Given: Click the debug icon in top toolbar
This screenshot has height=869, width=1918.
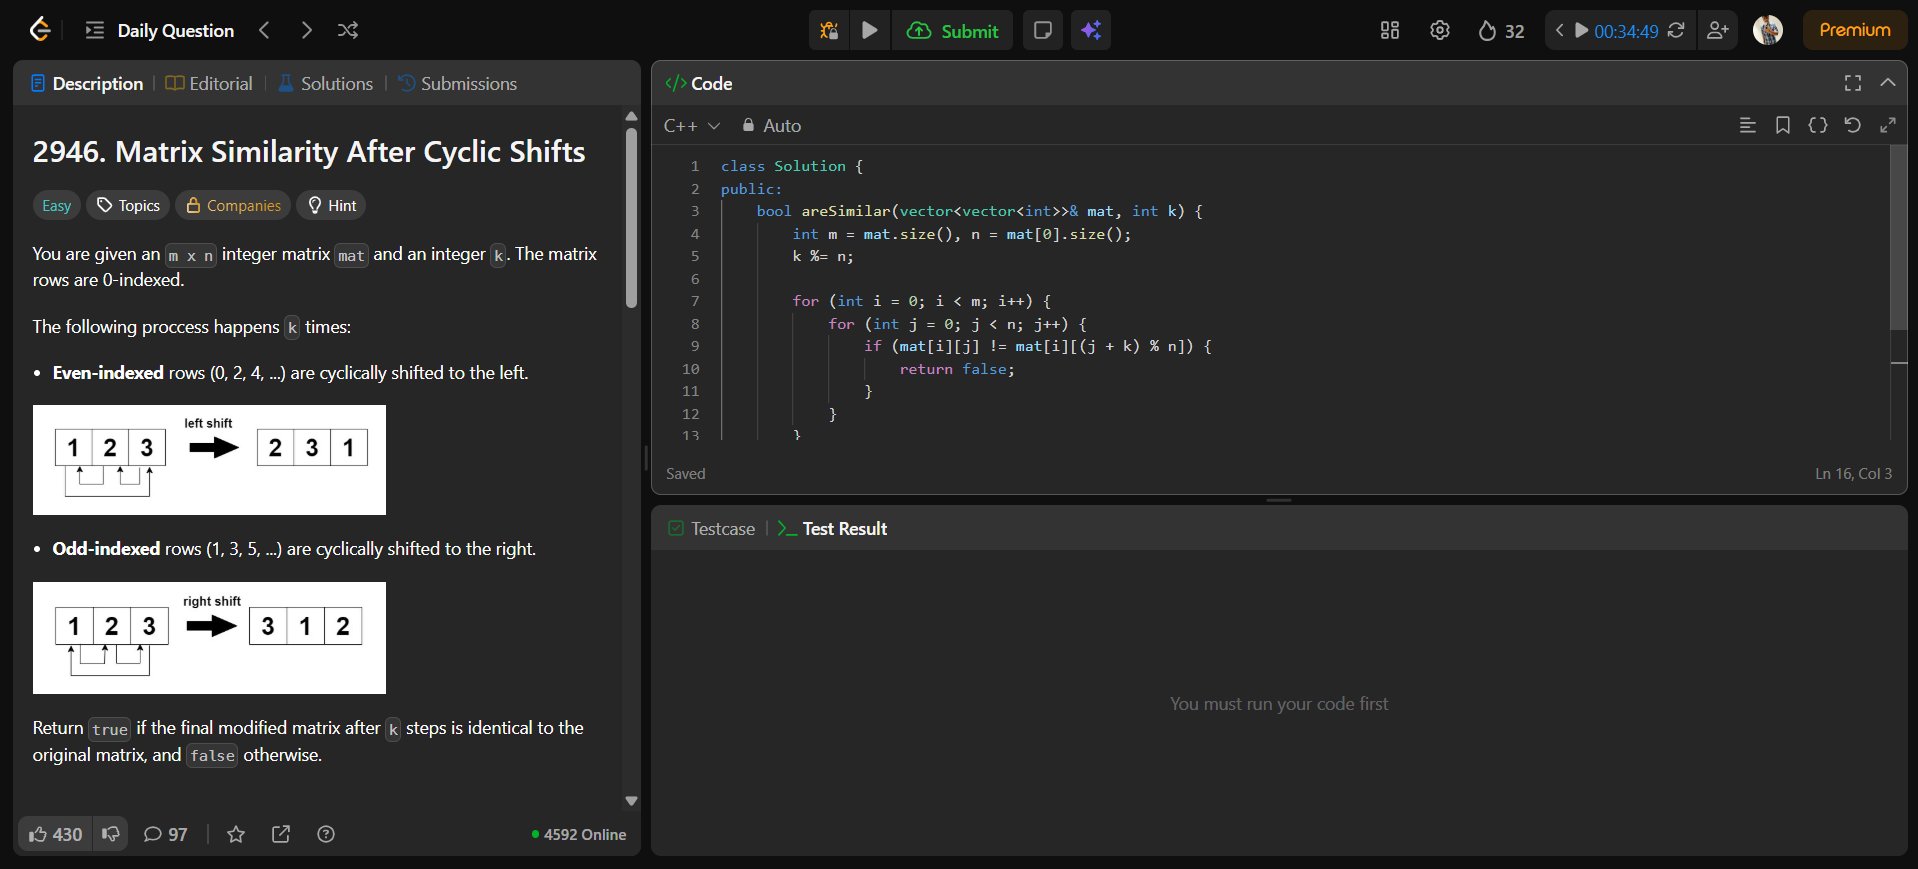Looking at the screenshot, I should 829,31.
